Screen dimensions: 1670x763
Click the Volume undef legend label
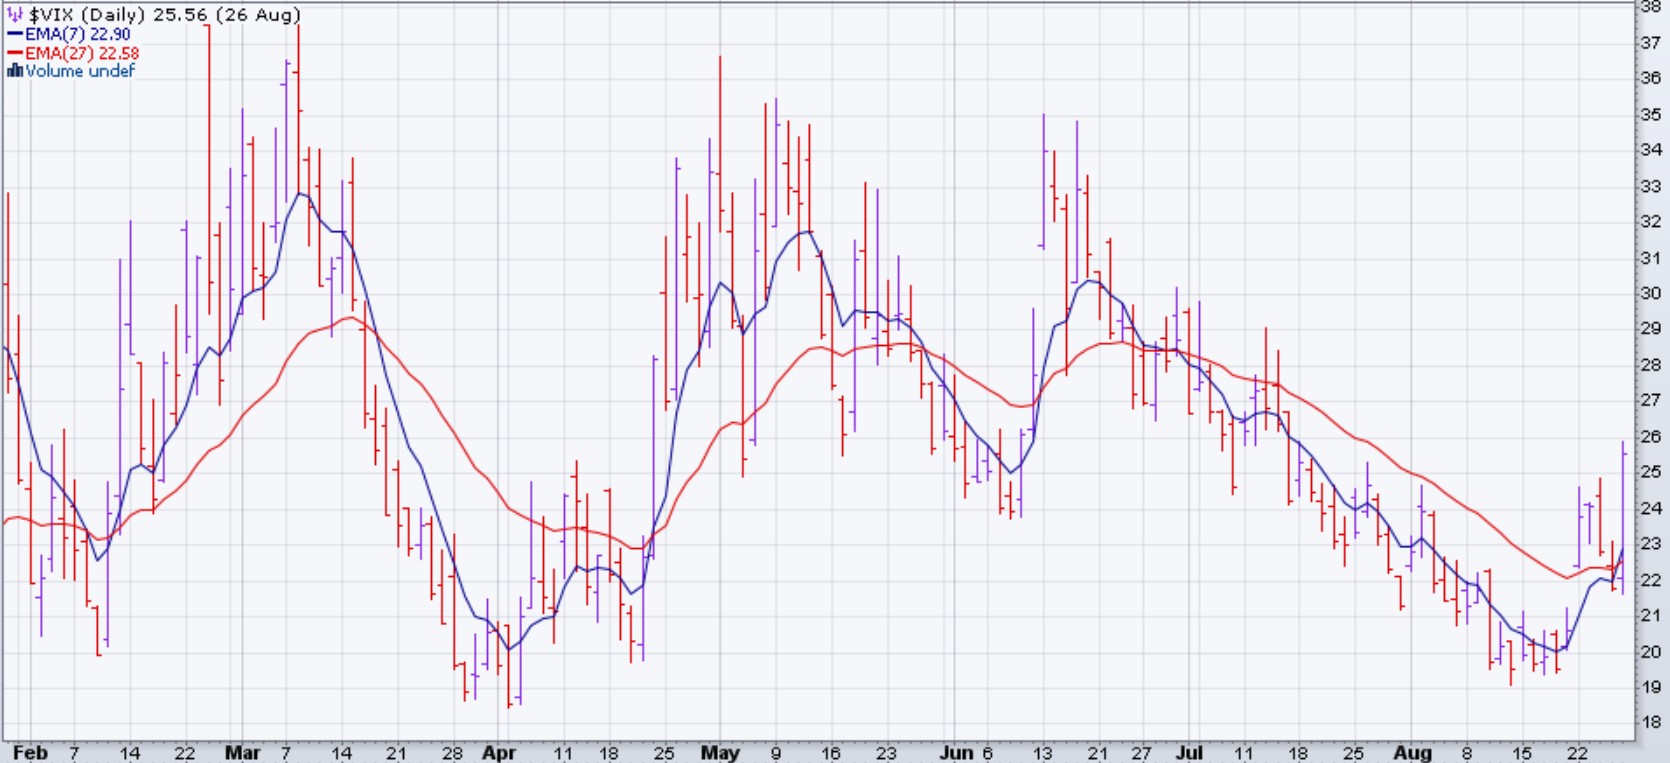click(x=80, y=71)
